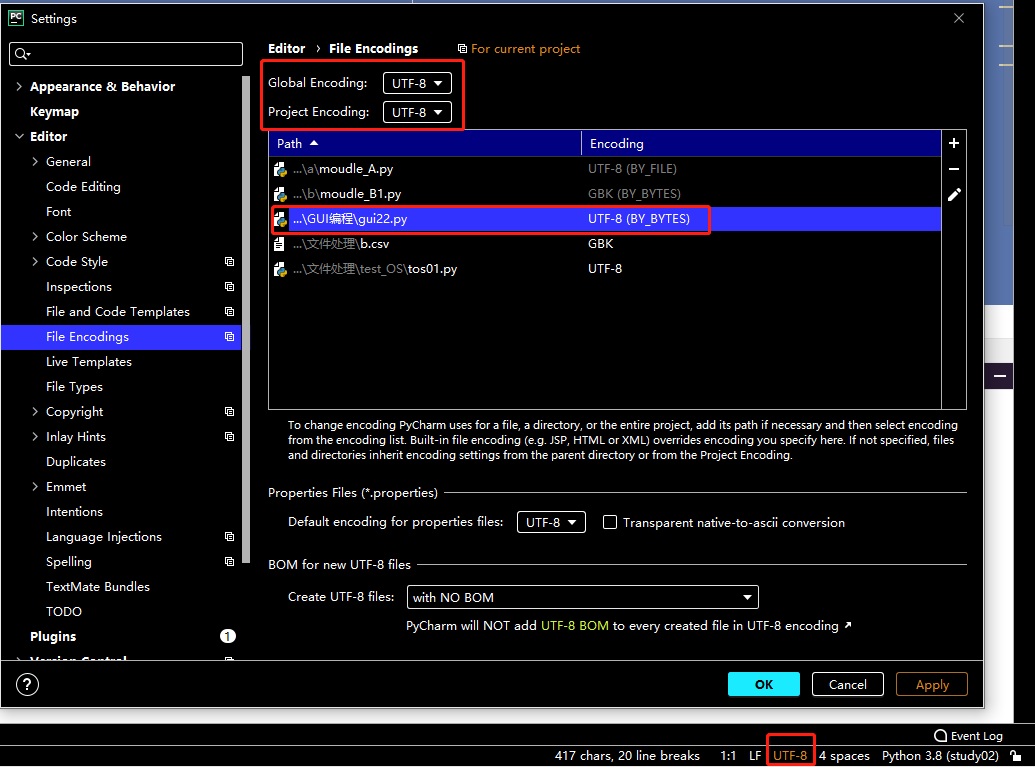Click the LF line separator in status bar
The height and width of the screenshot is (767, 1035).
coord(754,756)
